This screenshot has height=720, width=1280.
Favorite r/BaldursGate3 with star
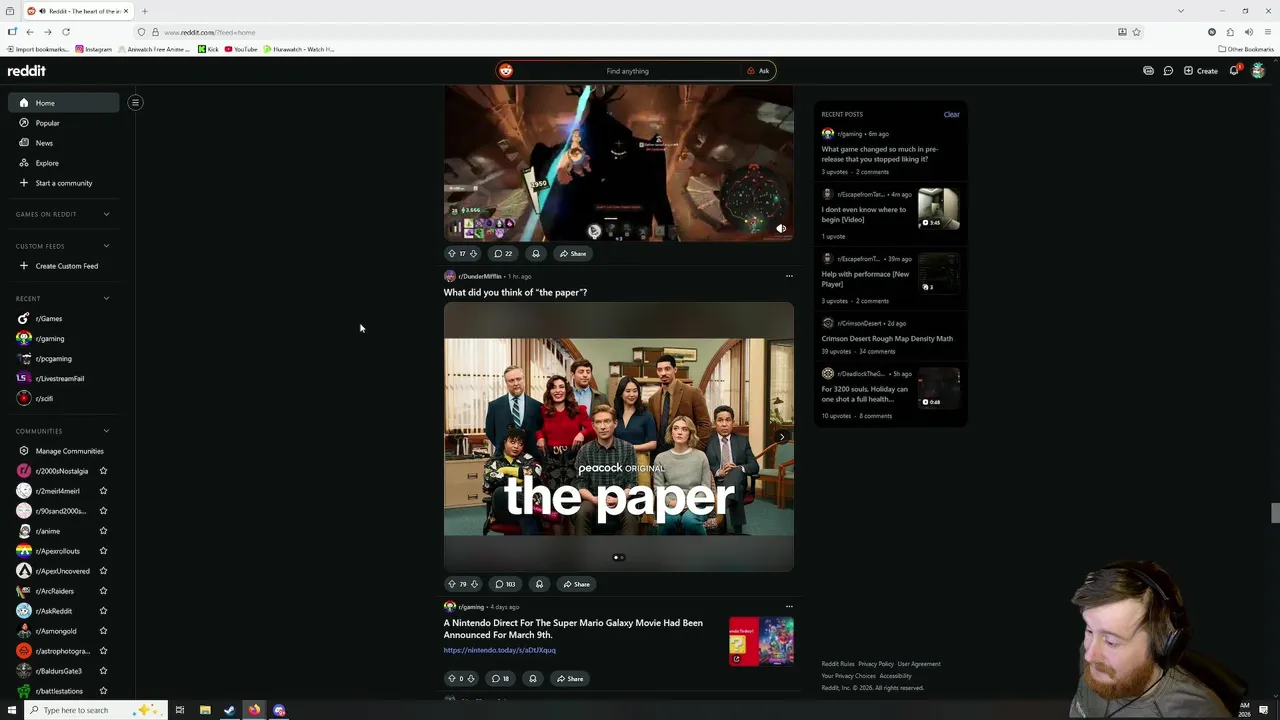[103, 671]
